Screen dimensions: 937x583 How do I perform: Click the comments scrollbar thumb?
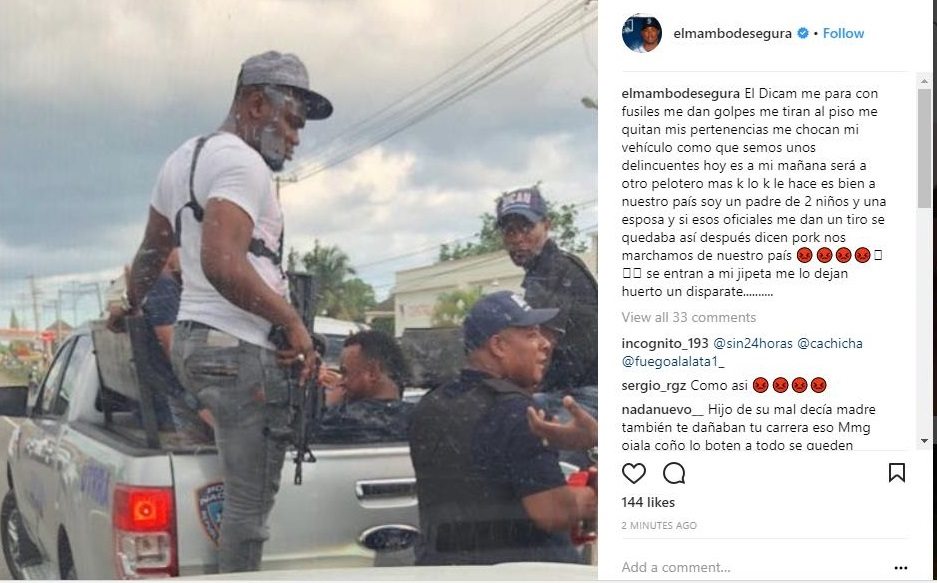924,148
